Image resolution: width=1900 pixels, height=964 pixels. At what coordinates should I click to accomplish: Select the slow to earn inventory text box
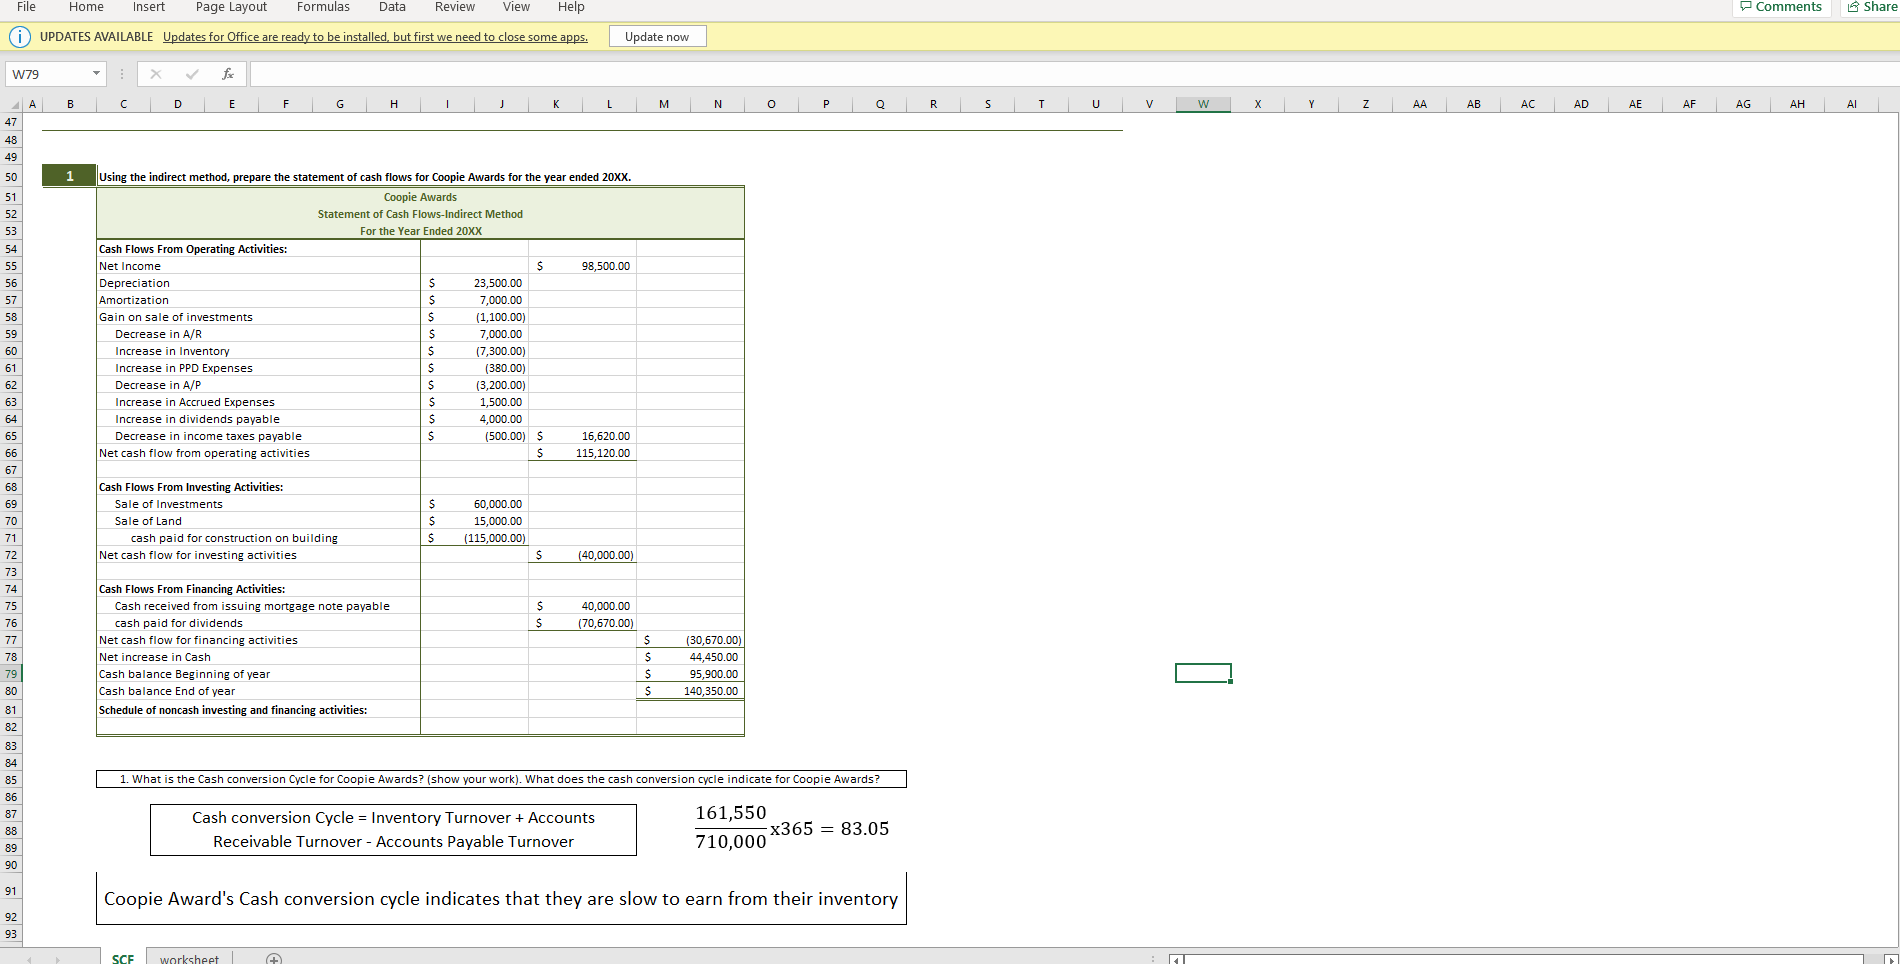click(501, 899)
